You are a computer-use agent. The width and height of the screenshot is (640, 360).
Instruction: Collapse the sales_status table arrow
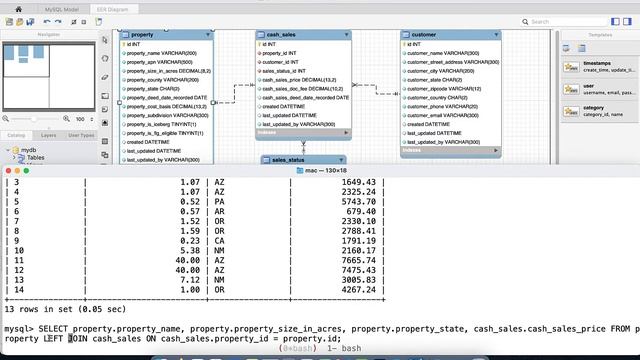(341, 160)
